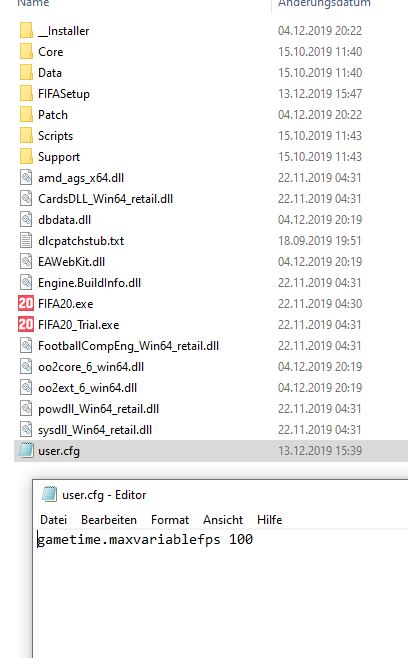Select the _Installer folder icon

pyautogui.click(x=26, y=31)
